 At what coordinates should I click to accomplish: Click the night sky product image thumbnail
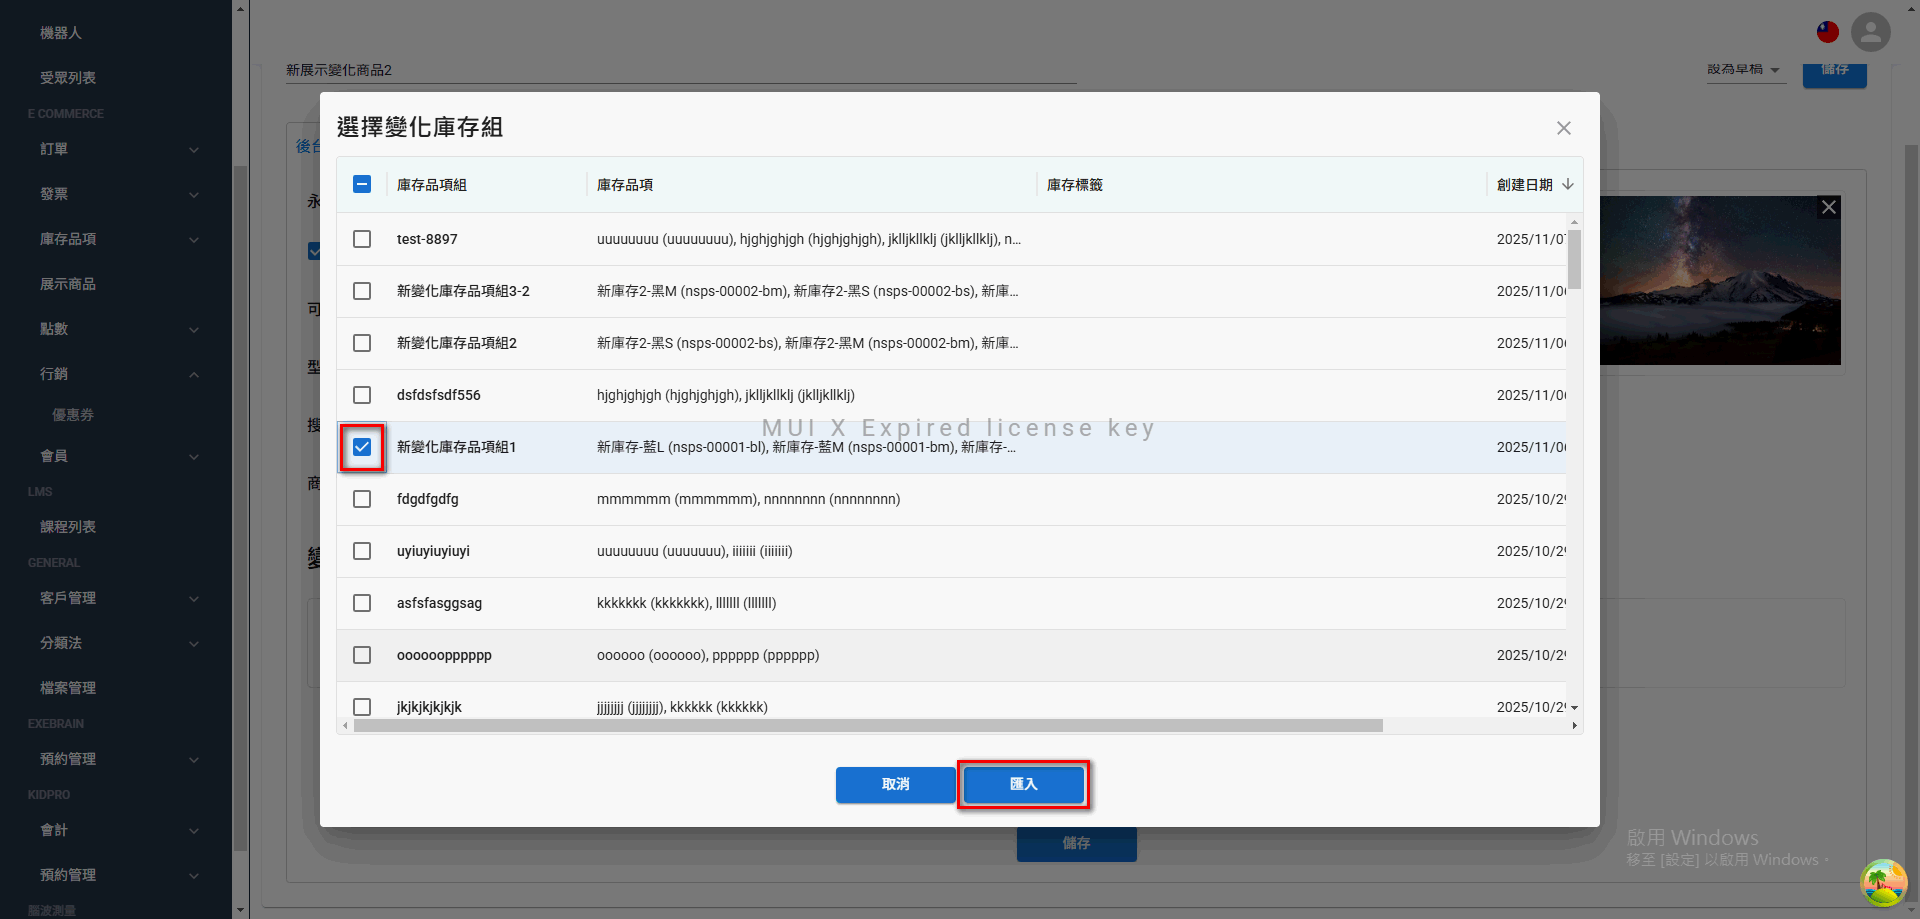pyautogui.click(x=1720, y=280)
